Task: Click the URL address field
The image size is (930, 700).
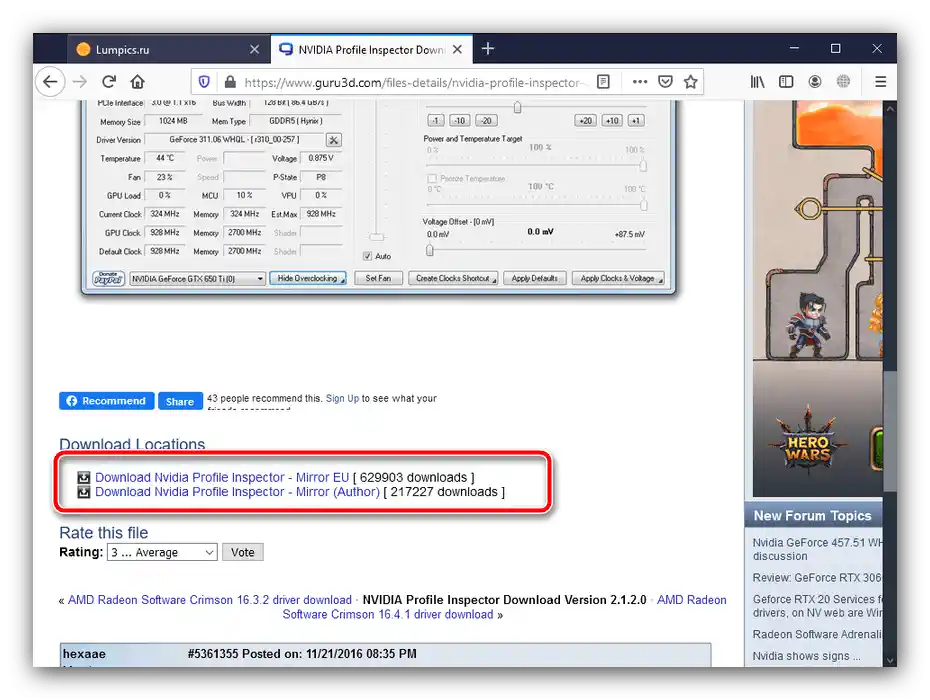Action: [x=412, y=82]
